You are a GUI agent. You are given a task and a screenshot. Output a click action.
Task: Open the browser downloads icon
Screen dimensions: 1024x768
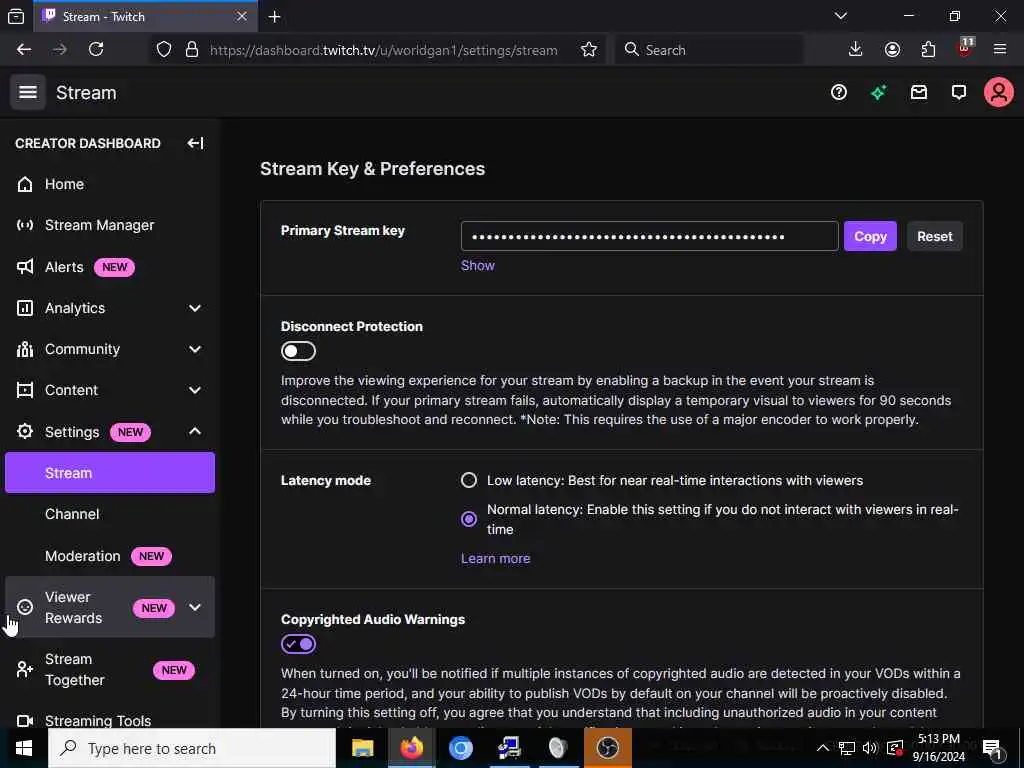coord(855,50)
